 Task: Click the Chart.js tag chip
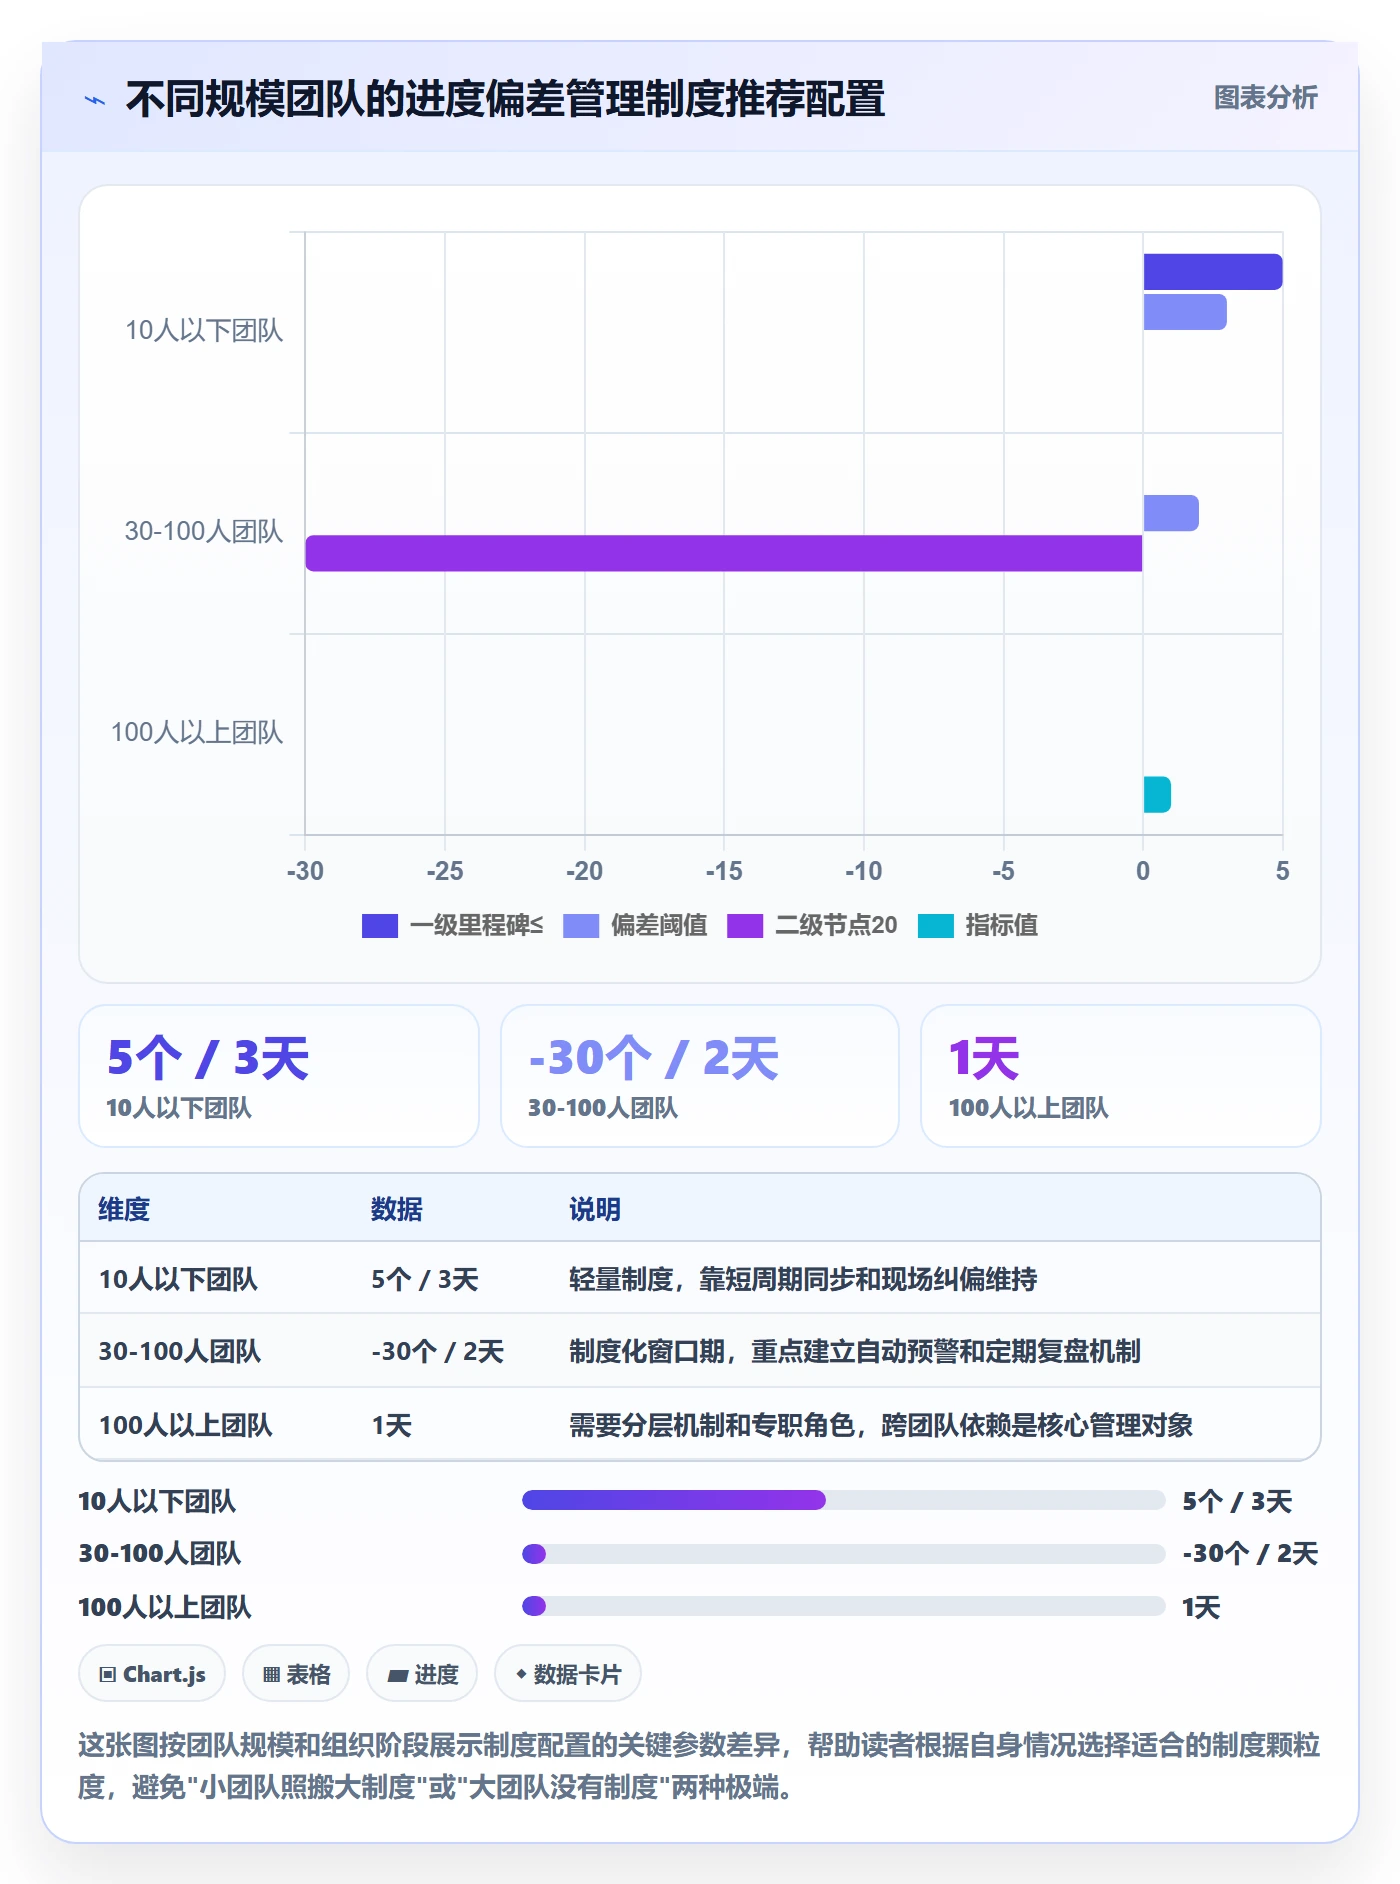click(x=152, y=1674)
